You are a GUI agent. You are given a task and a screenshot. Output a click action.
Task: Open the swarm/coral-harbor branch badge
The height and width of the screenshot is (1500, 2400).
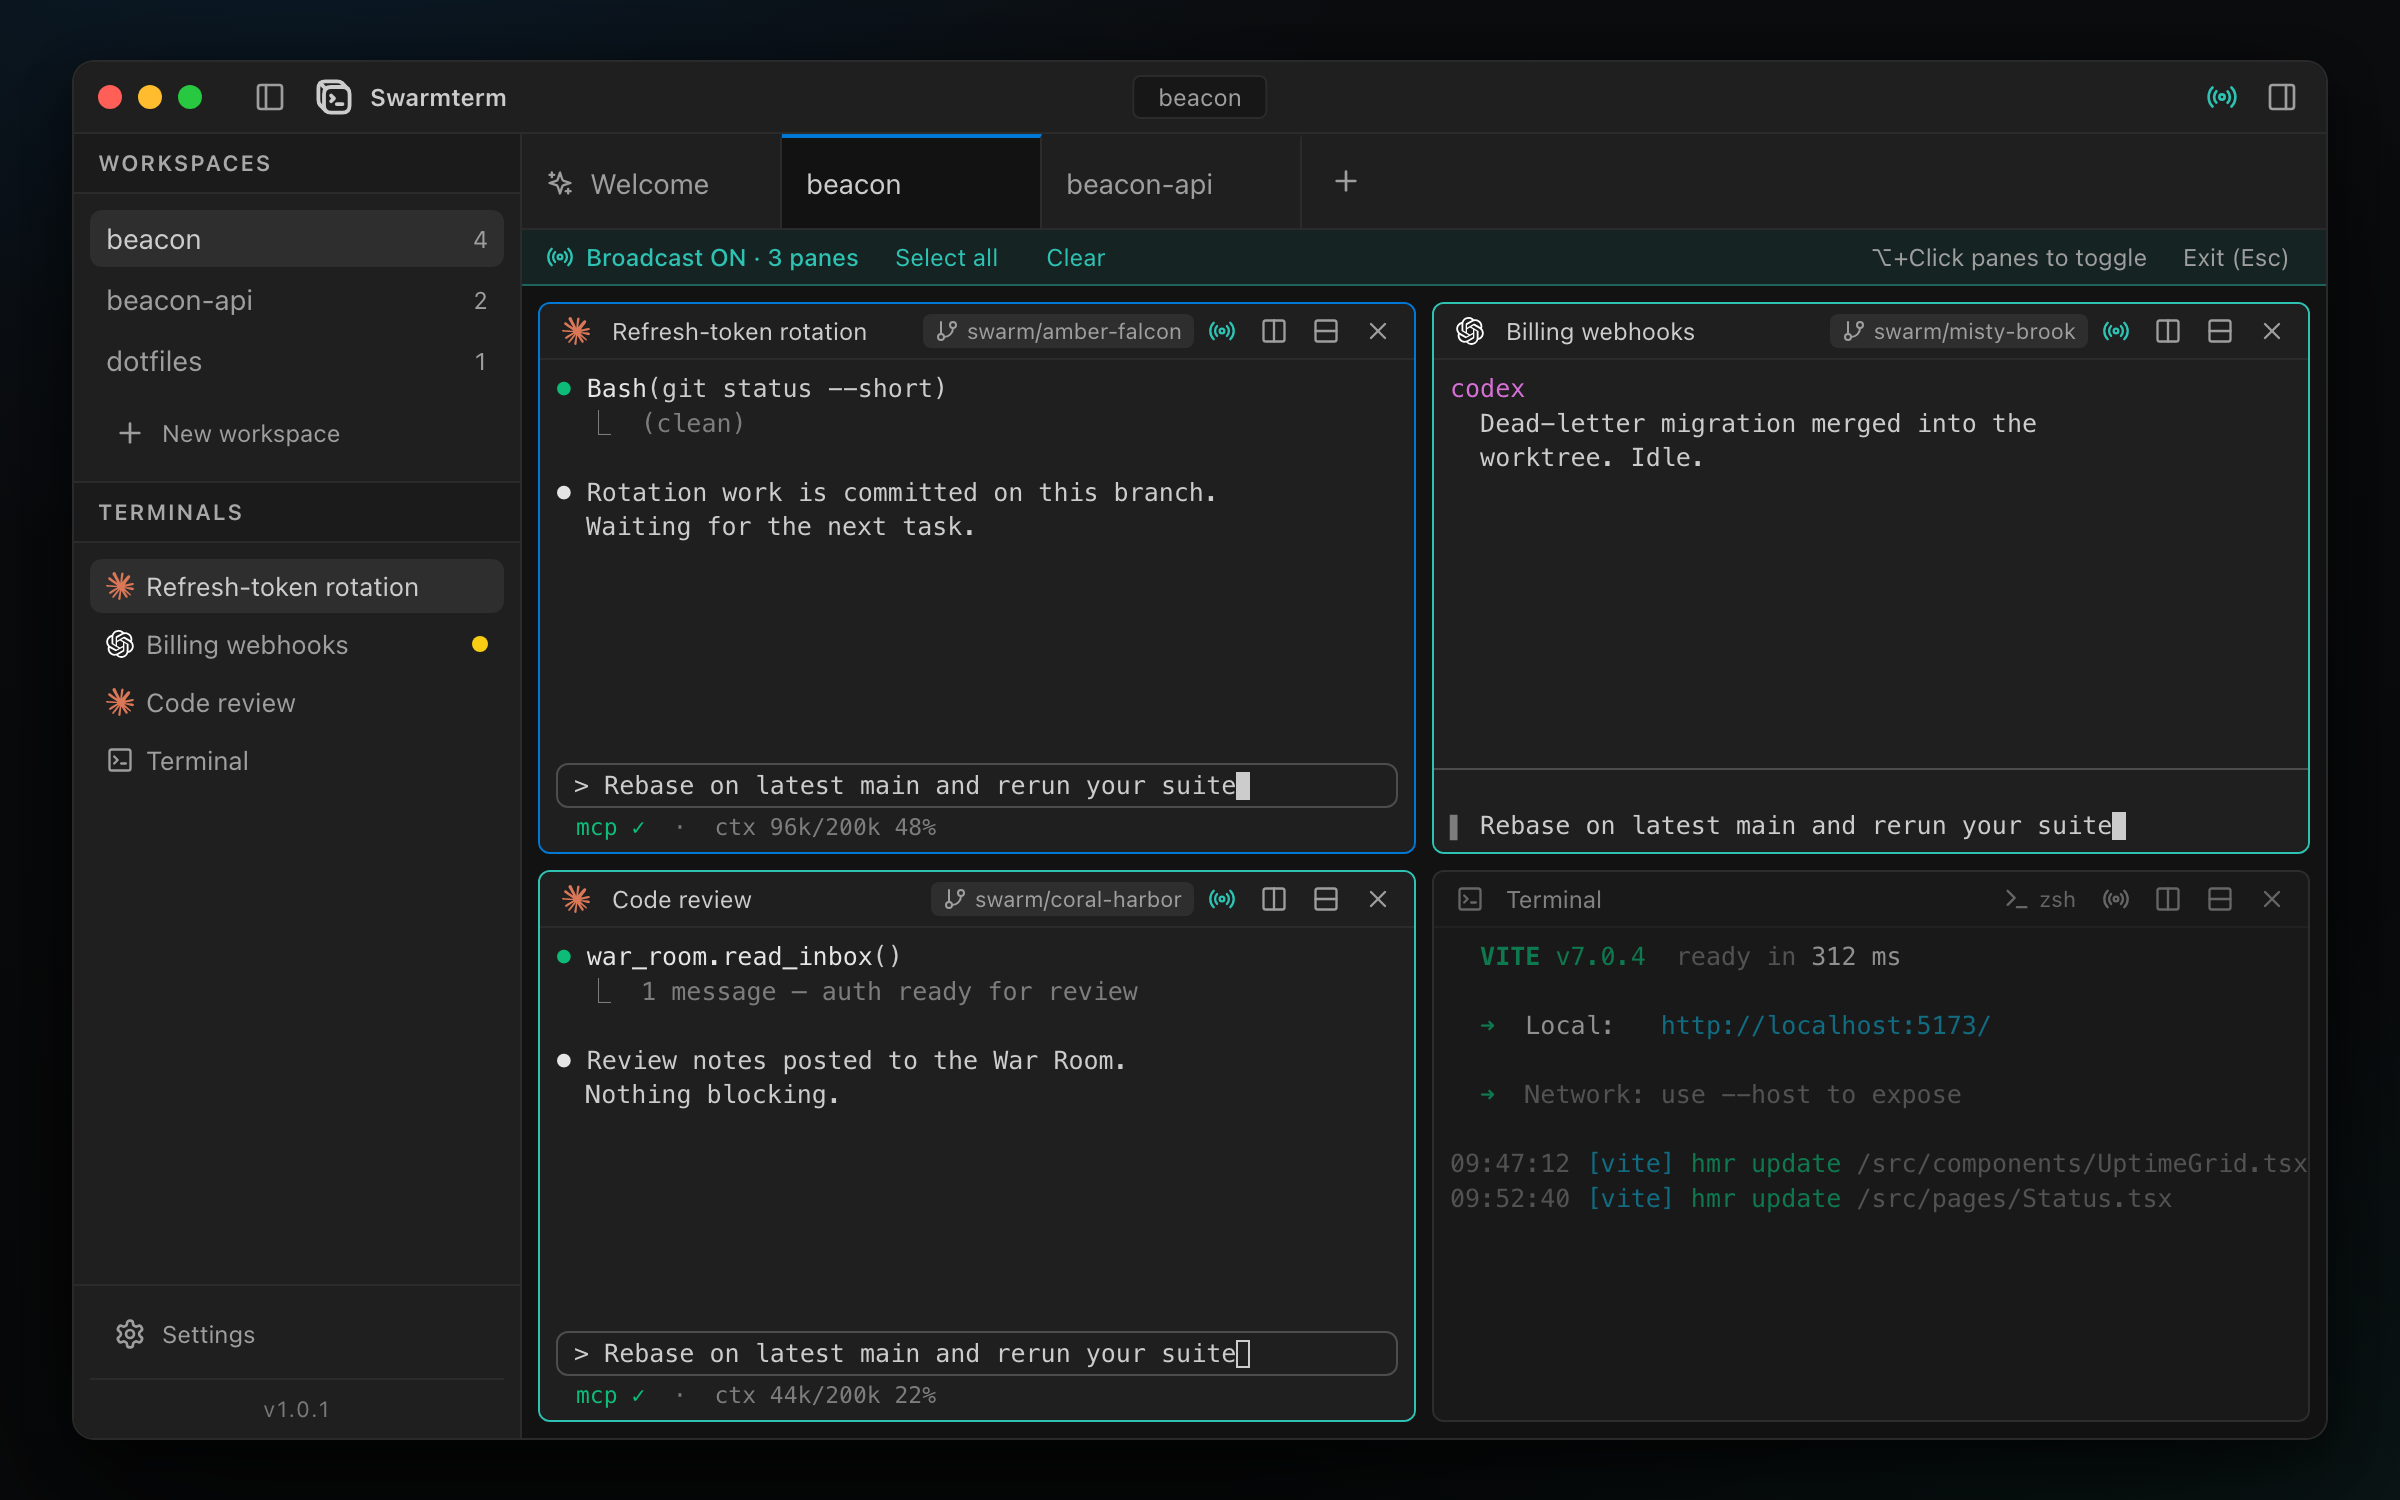1063,899
